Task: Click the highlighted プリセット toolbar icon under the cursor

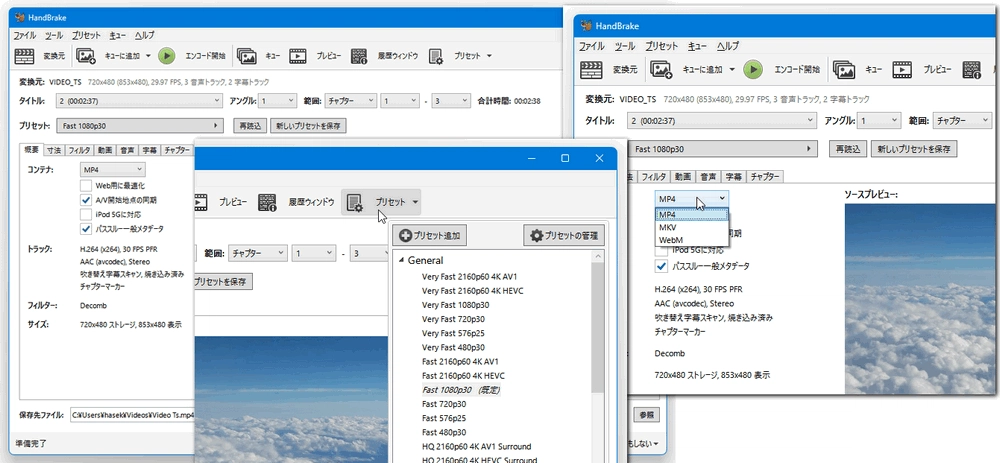Action: [354, 202]
